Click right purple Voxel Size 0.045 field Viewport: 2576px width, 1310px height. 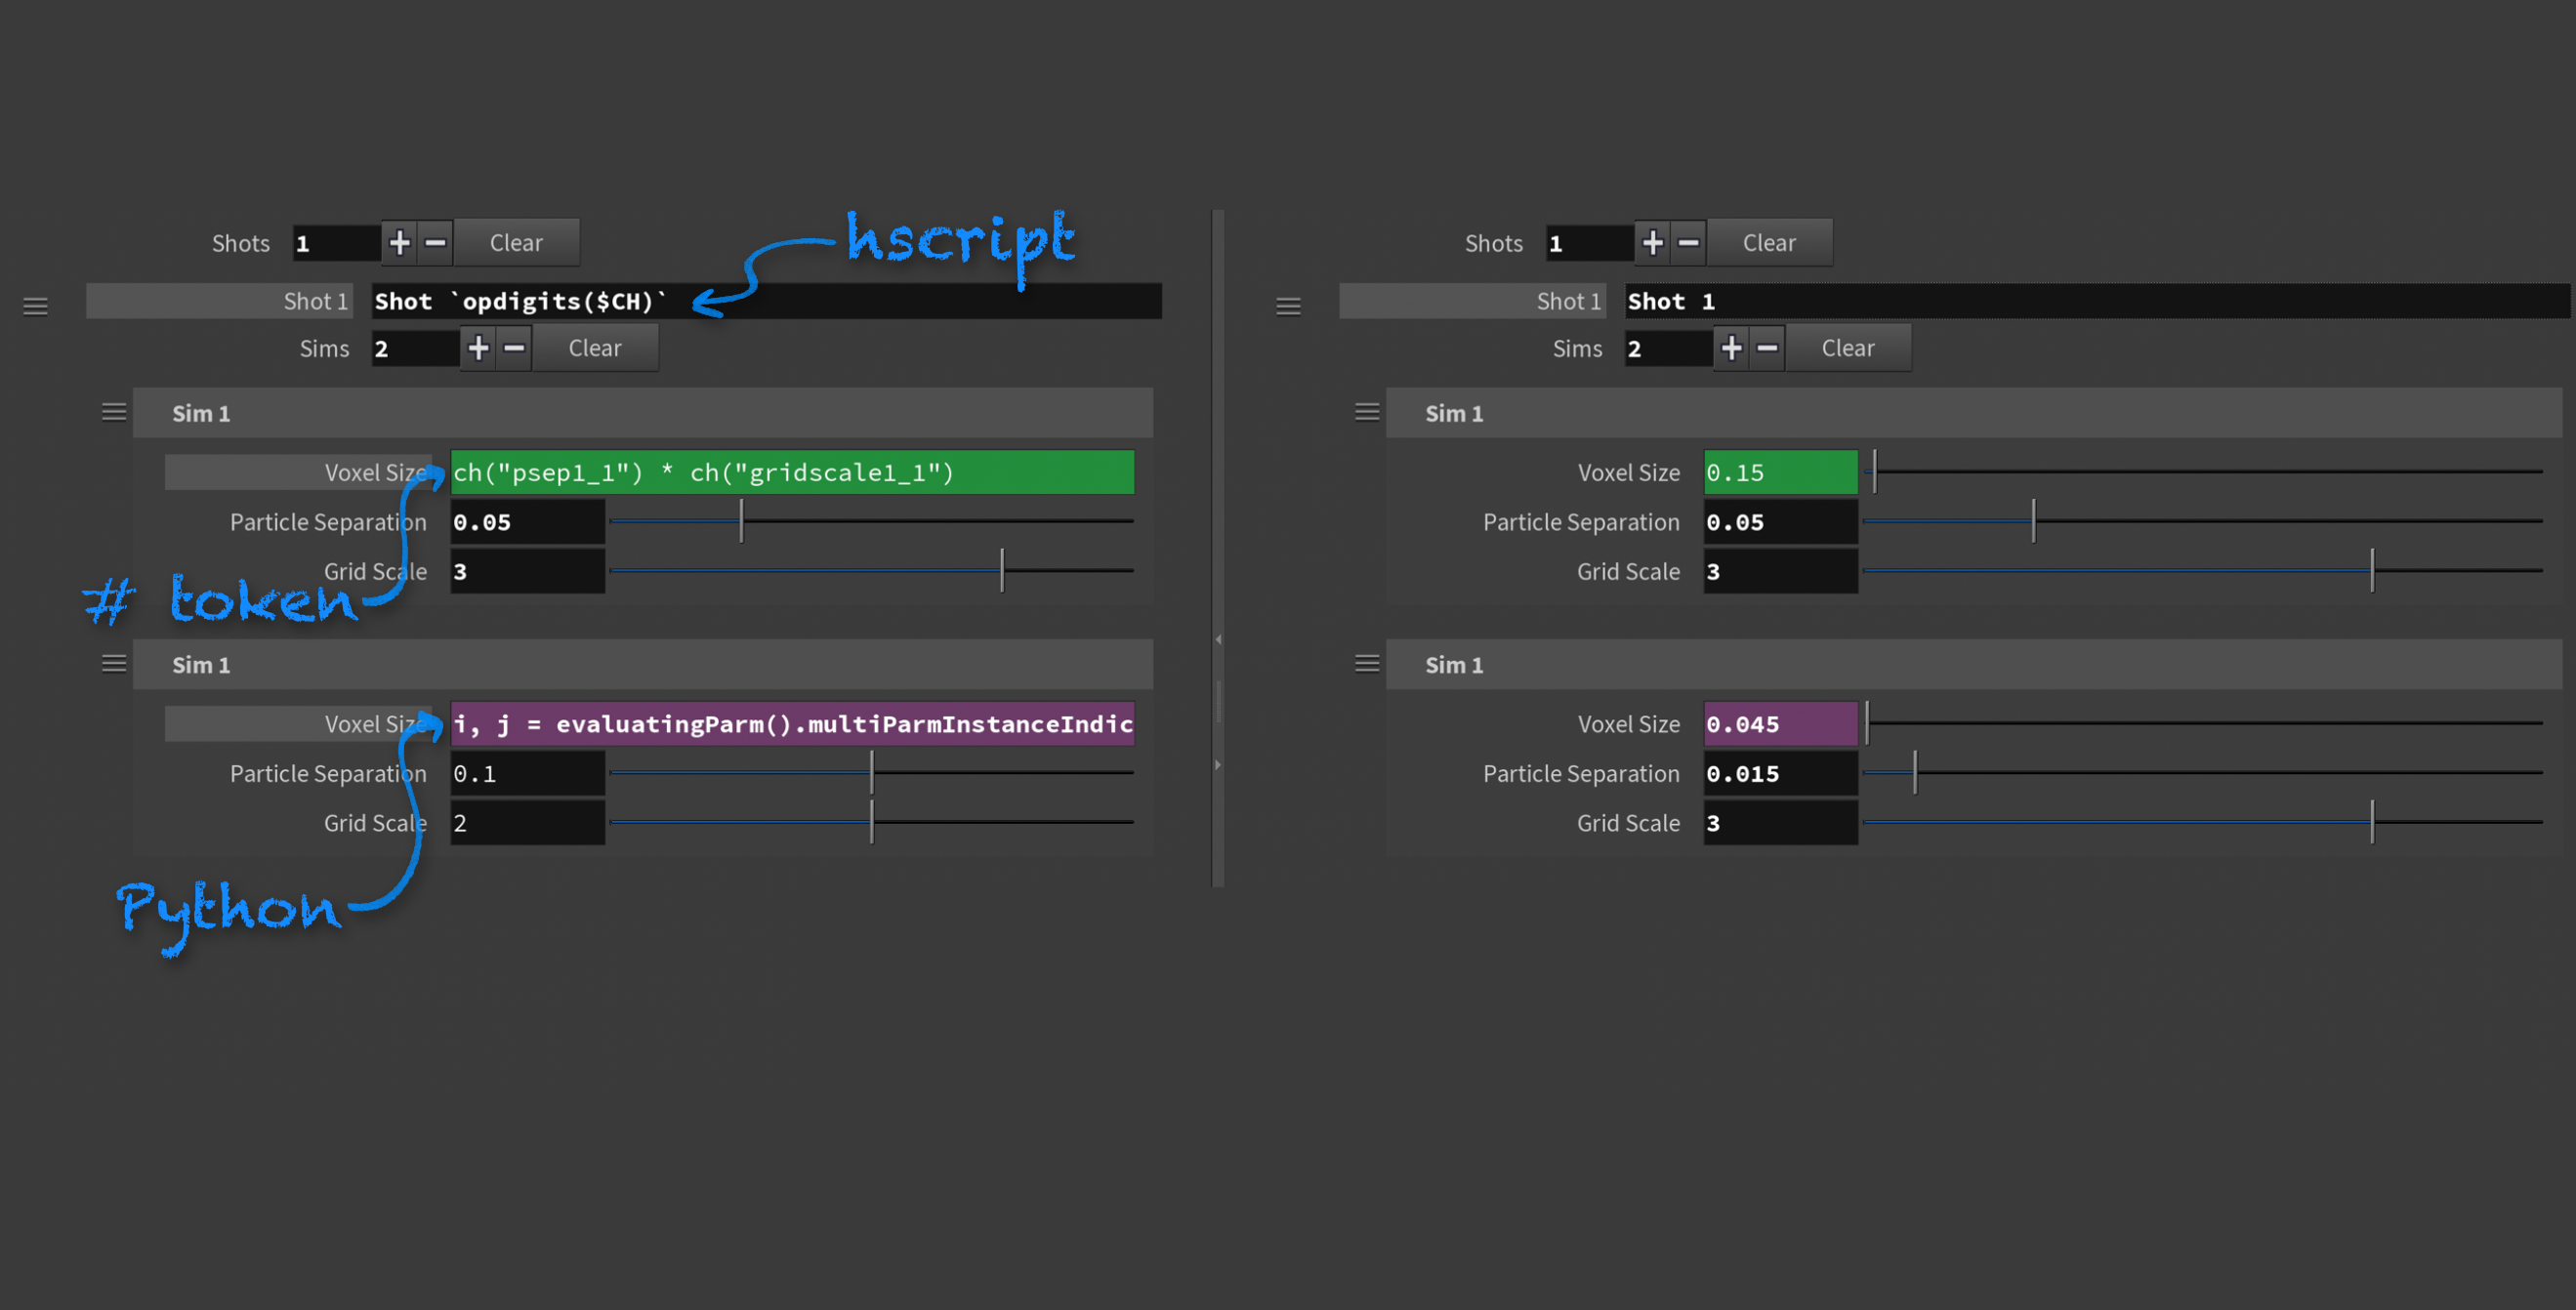[1780, 724]
